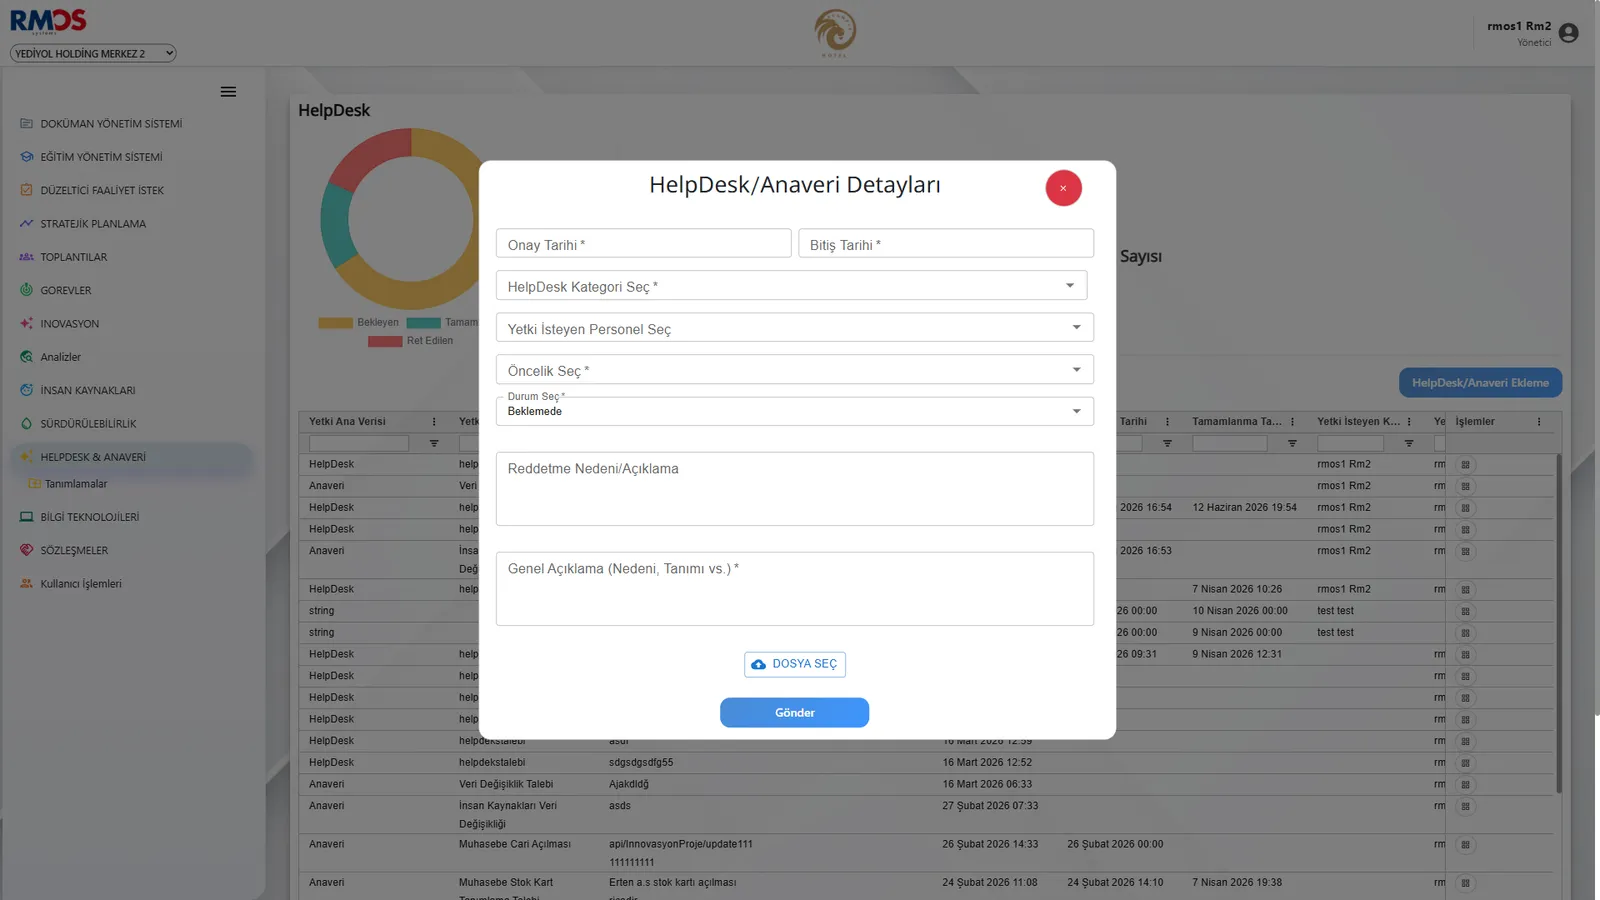
Task: Click the user account avatar icon
Action: click(x=1568, y=33)
